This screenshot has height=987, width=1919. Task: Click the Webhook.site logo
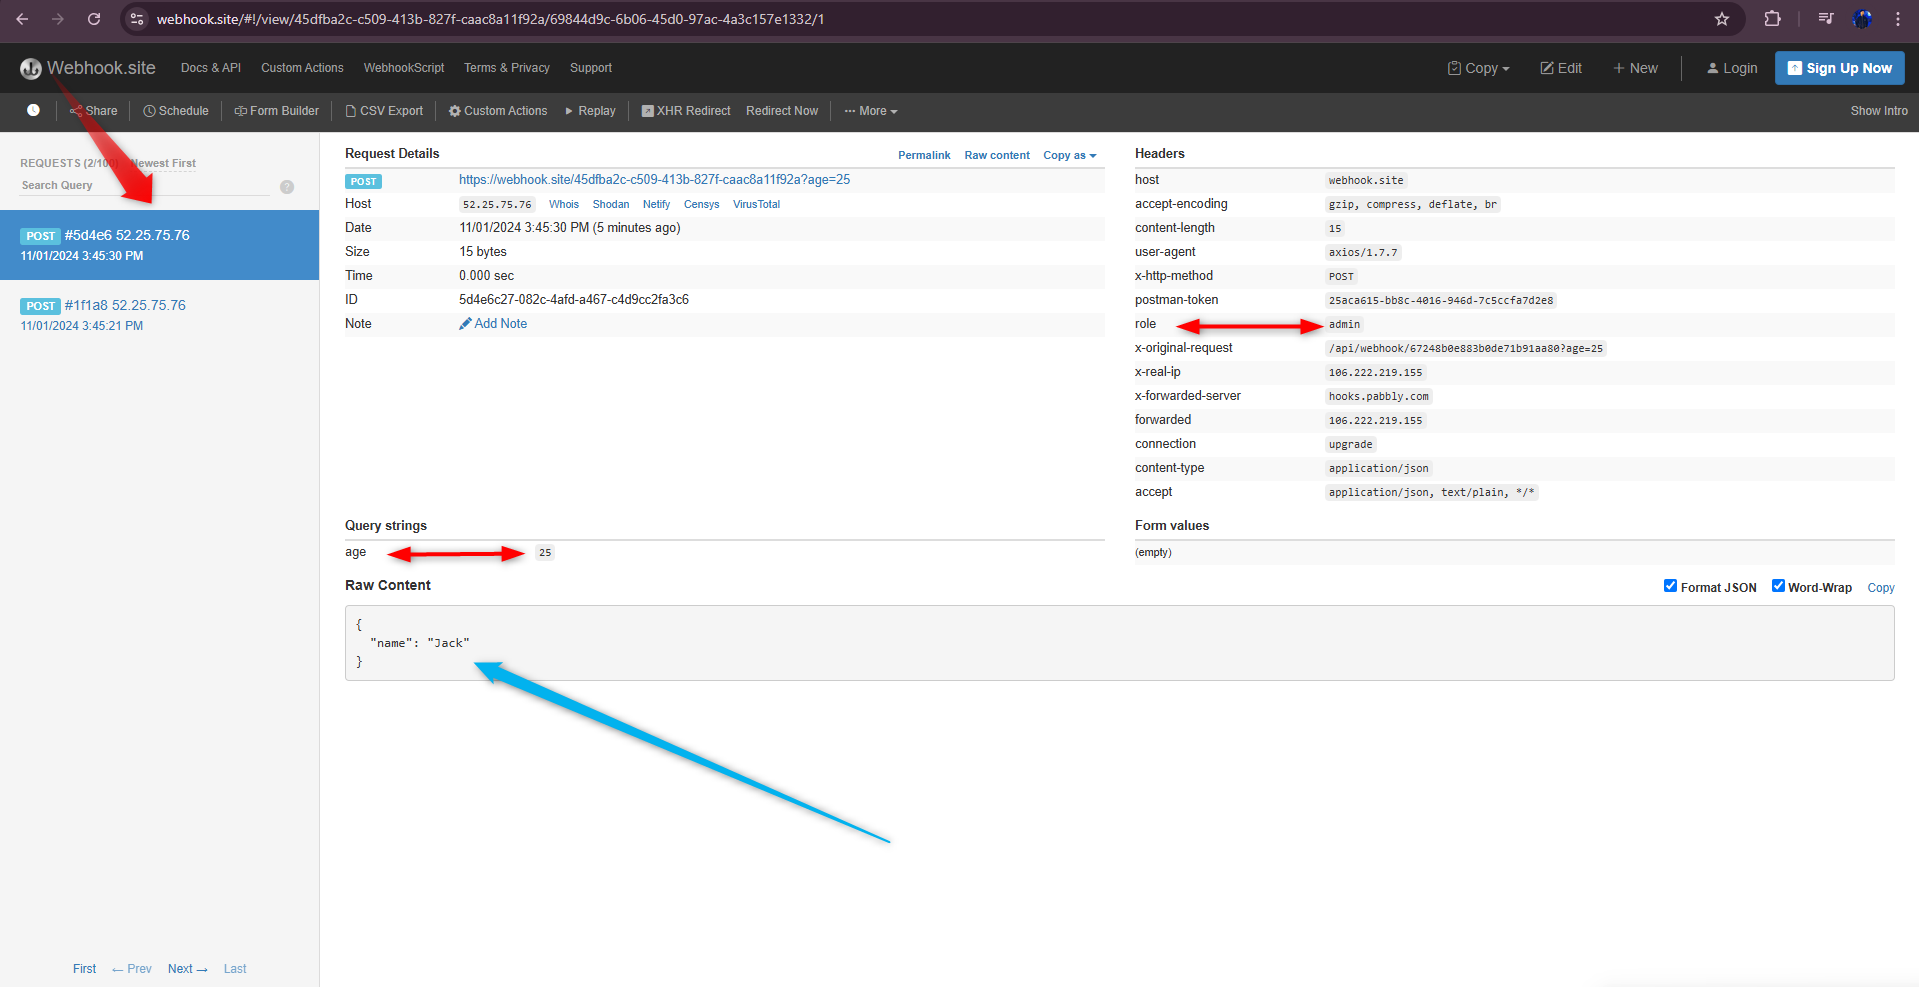pyautogui.click(x=88, y=68)
